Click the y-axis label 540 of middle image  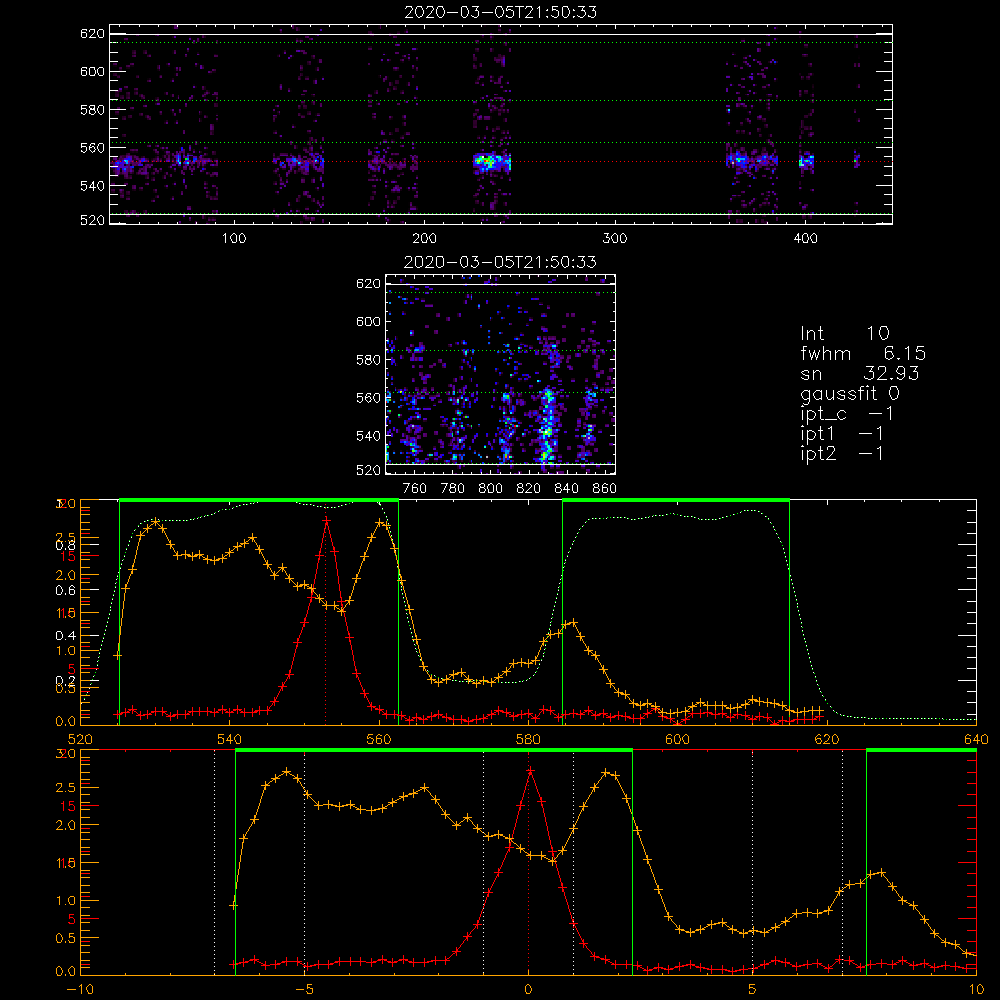[x=369, y=436]
